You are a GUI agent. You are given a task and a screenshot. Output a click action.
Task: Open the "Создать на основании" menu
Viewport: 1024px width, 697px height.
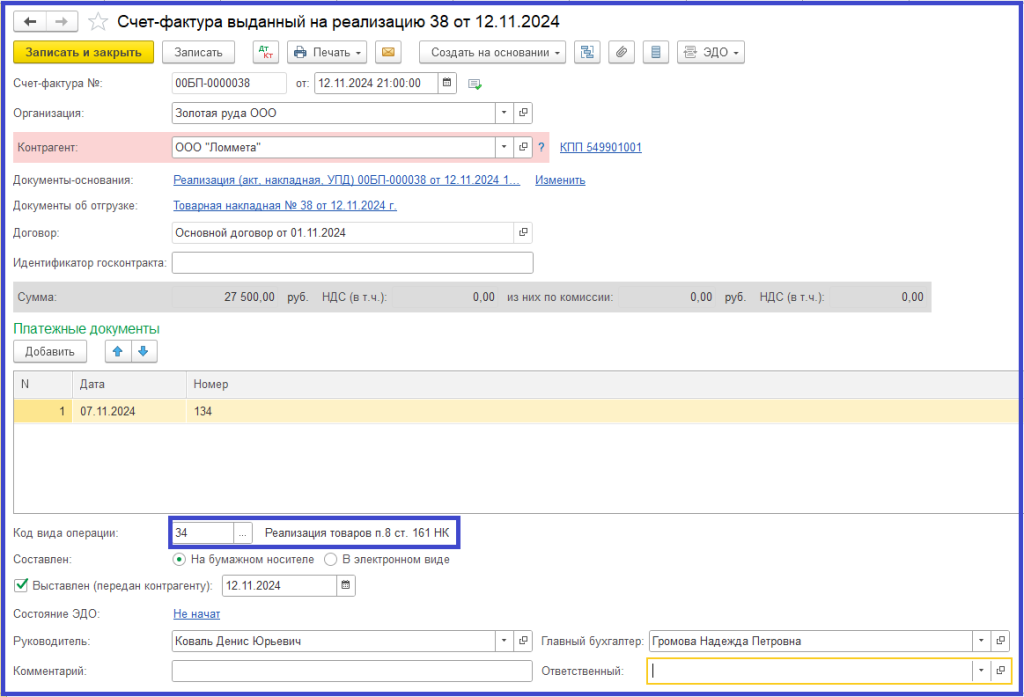tap(493, 52)
